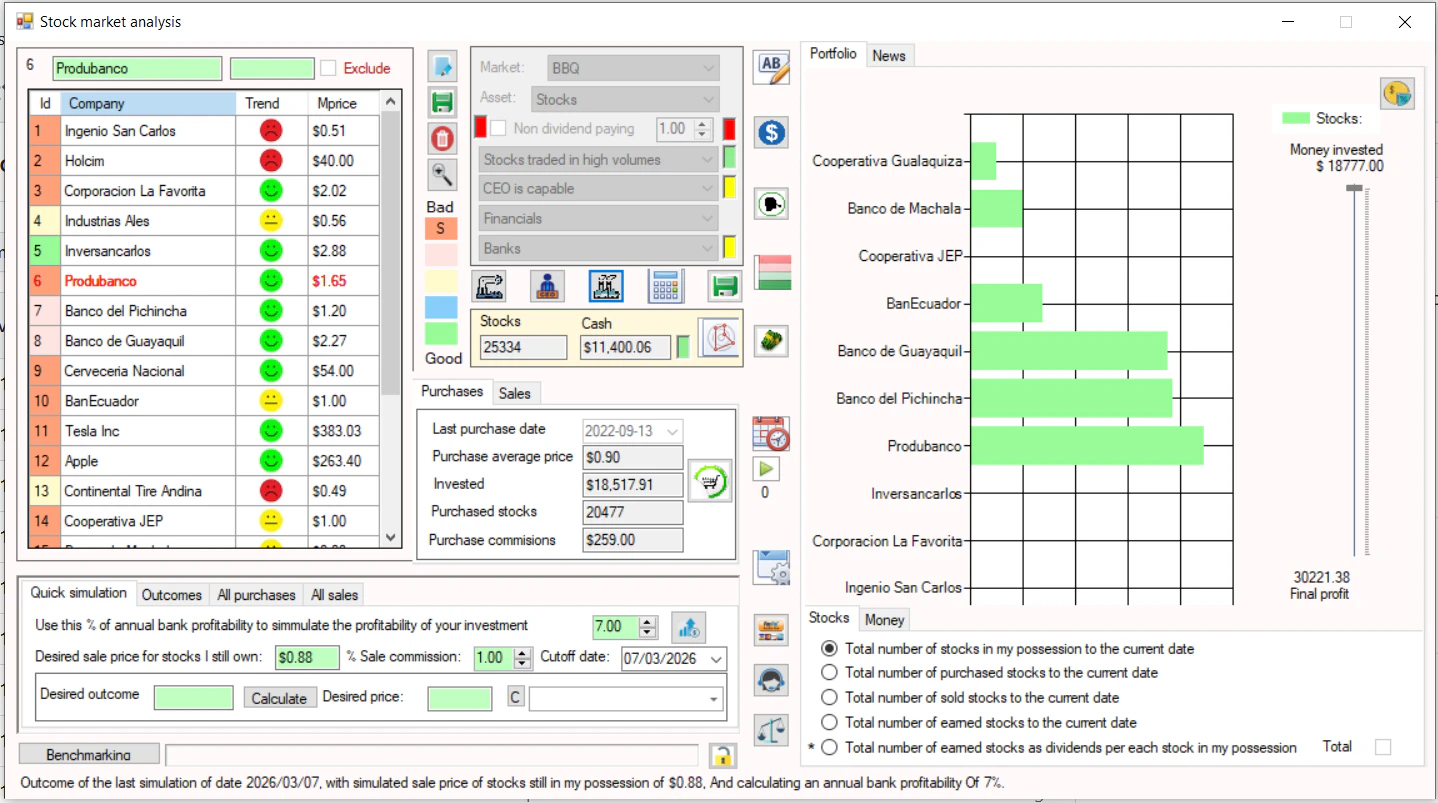Click the C button near Desired price
The image size is (1438, 803).
pyautogui.click(x=516, y=697)
